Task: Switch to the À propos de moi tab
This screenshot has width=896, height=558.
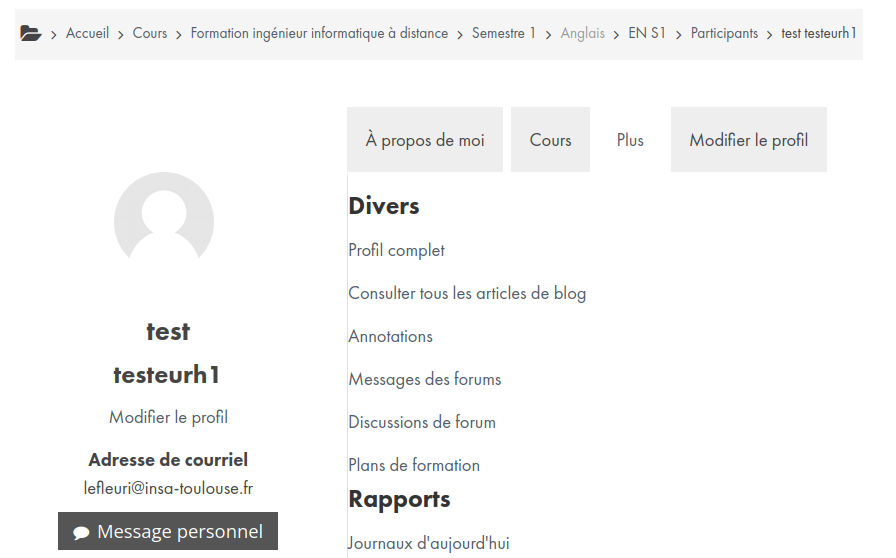Action: (x=425, y=140)
